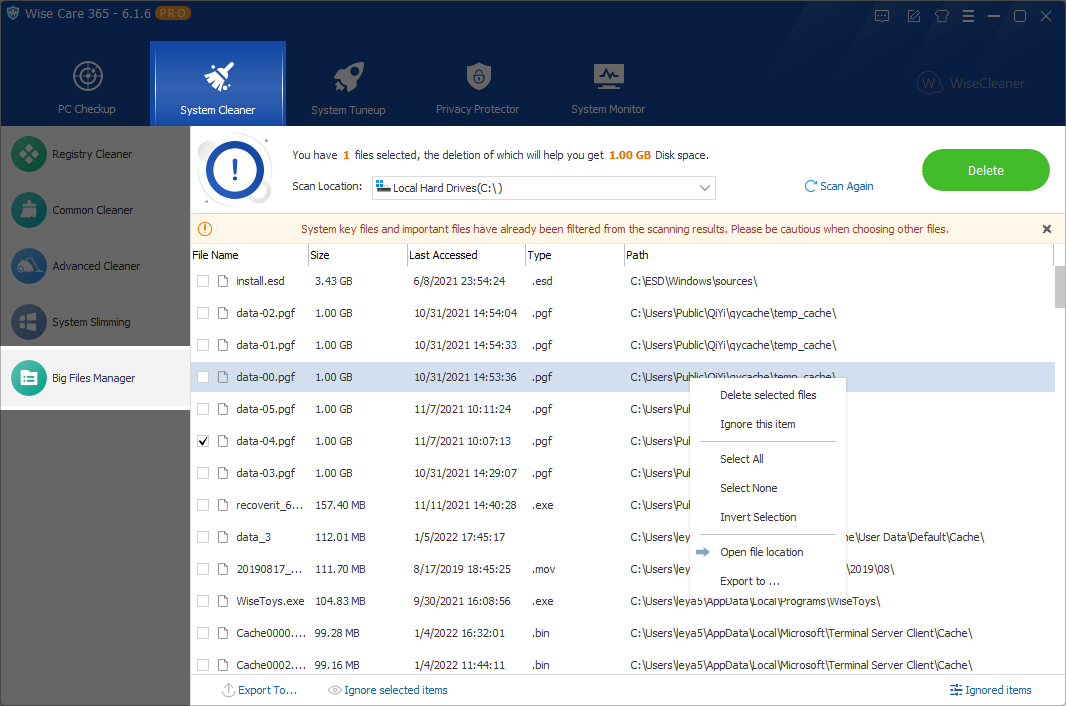Check the data-05.pgf checkbox

(x=203, y=409)
